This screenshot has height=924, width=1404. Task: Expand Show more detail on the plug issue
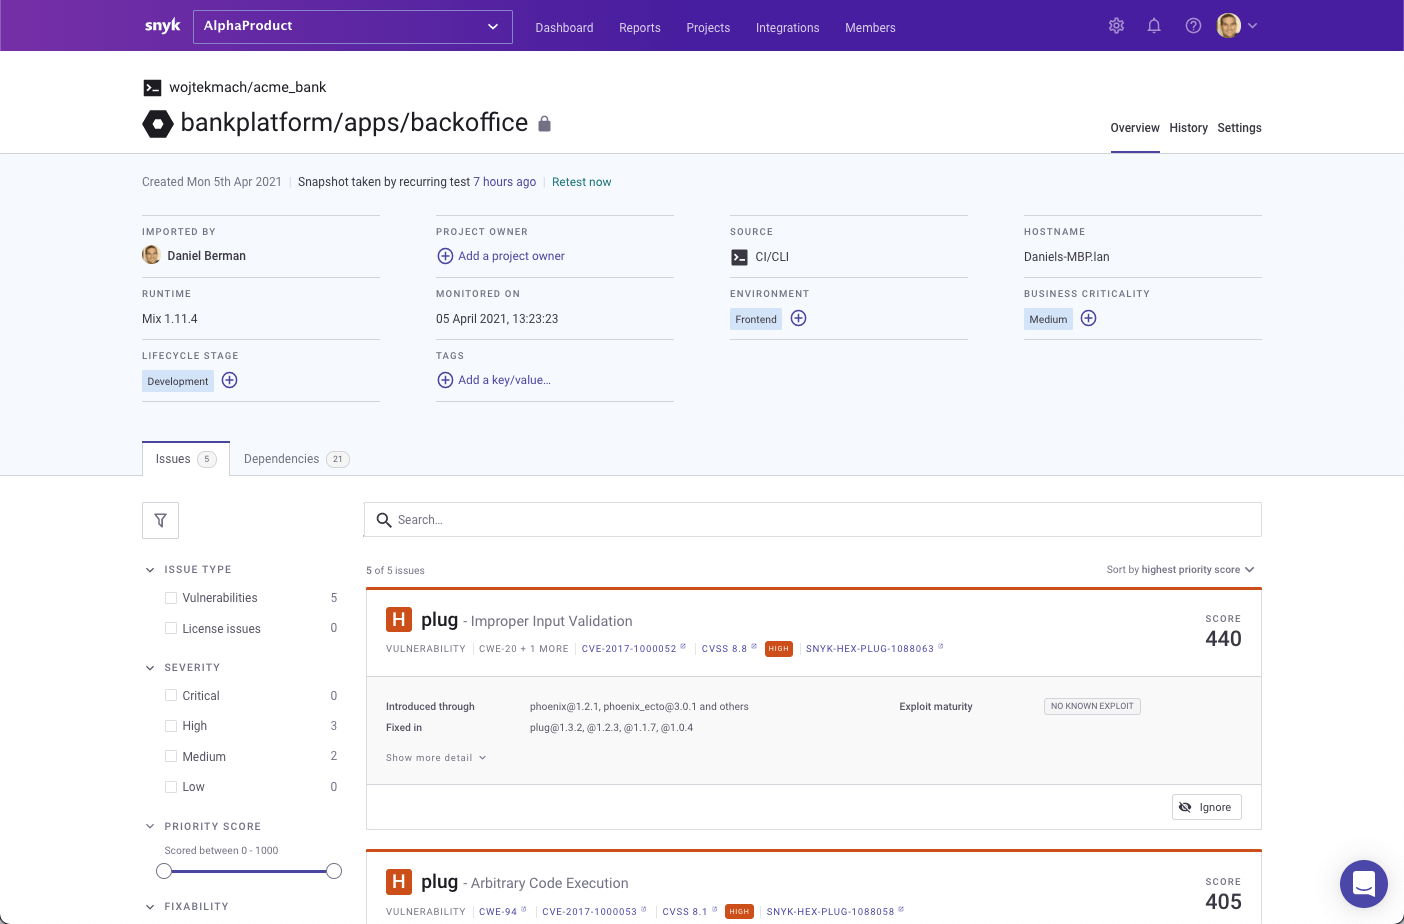click(x=436, y=757)
